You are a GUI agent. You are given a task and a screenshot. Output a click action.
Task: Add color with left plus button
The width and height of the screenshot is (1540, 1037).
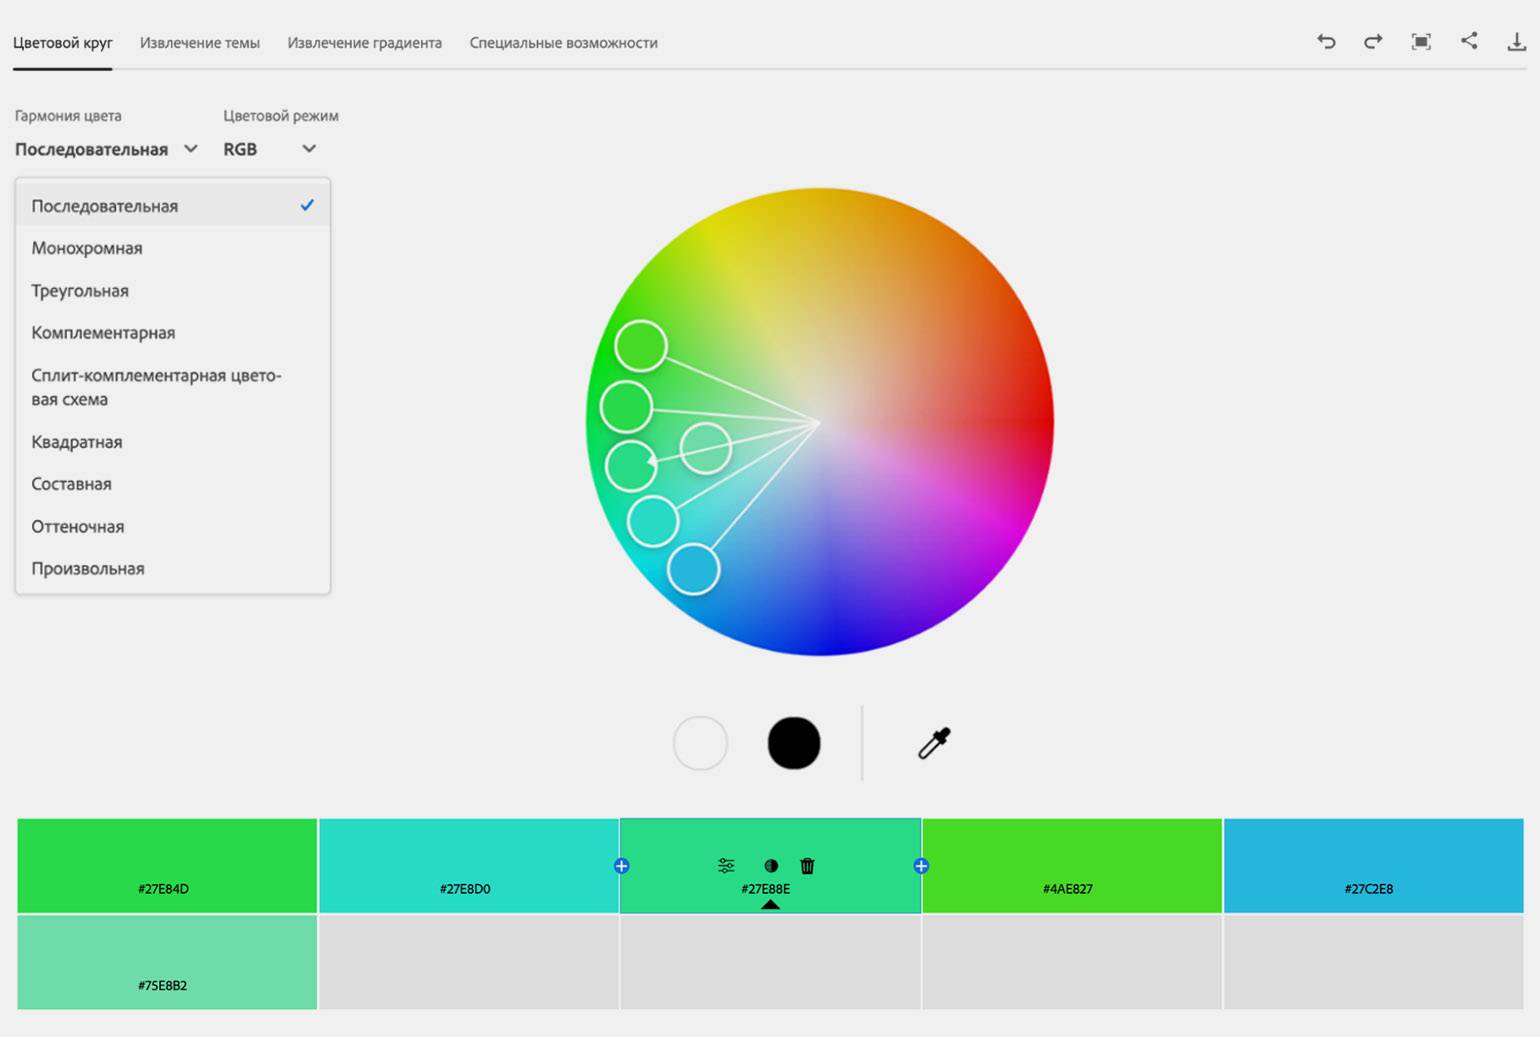pos(621,866)
